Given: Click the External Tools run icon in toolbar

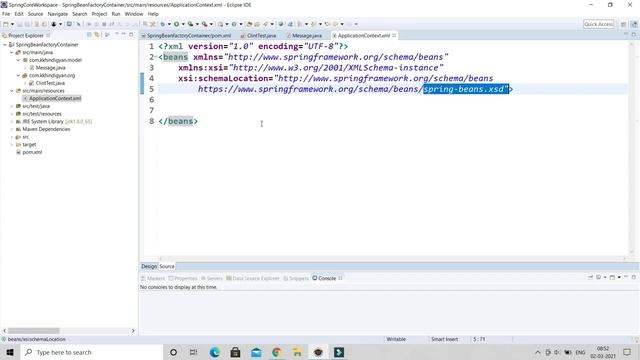Looking at the screenshot, I should [204, 24].
